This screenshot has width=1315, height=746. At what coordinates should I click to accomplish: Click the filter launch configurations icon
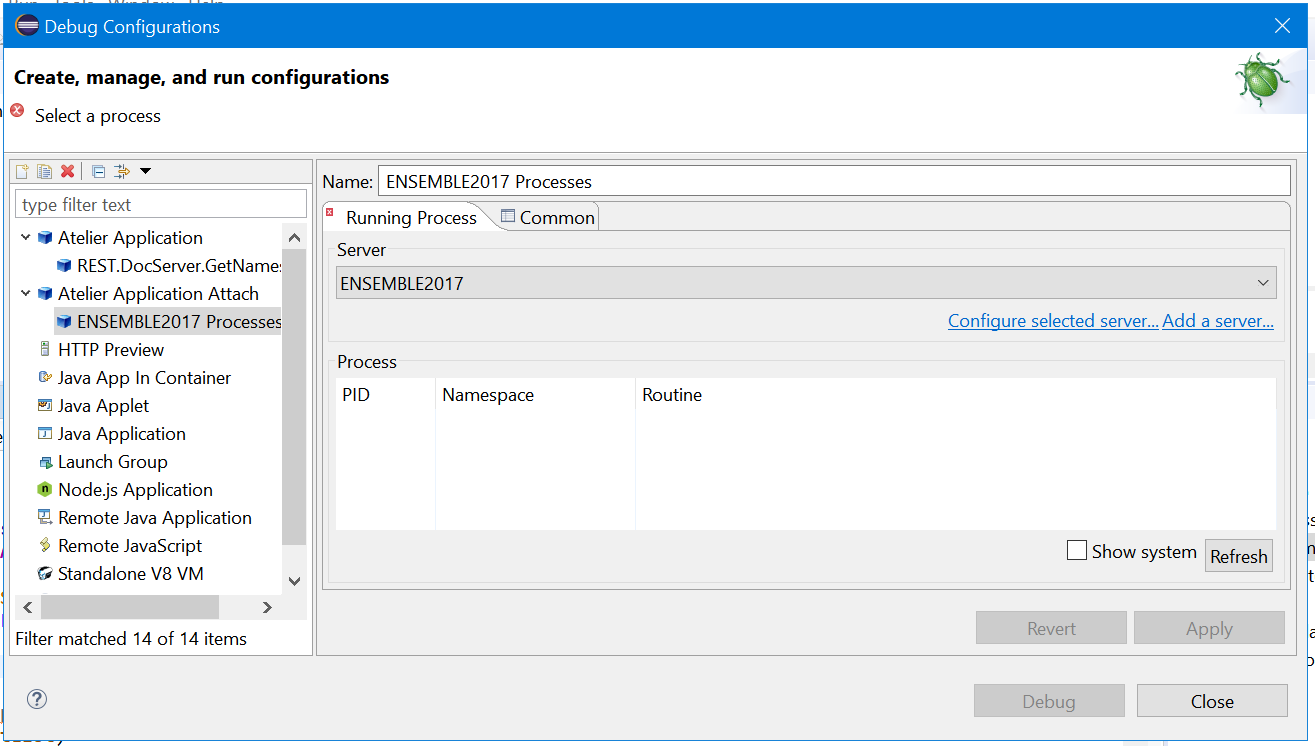(122, 172)
